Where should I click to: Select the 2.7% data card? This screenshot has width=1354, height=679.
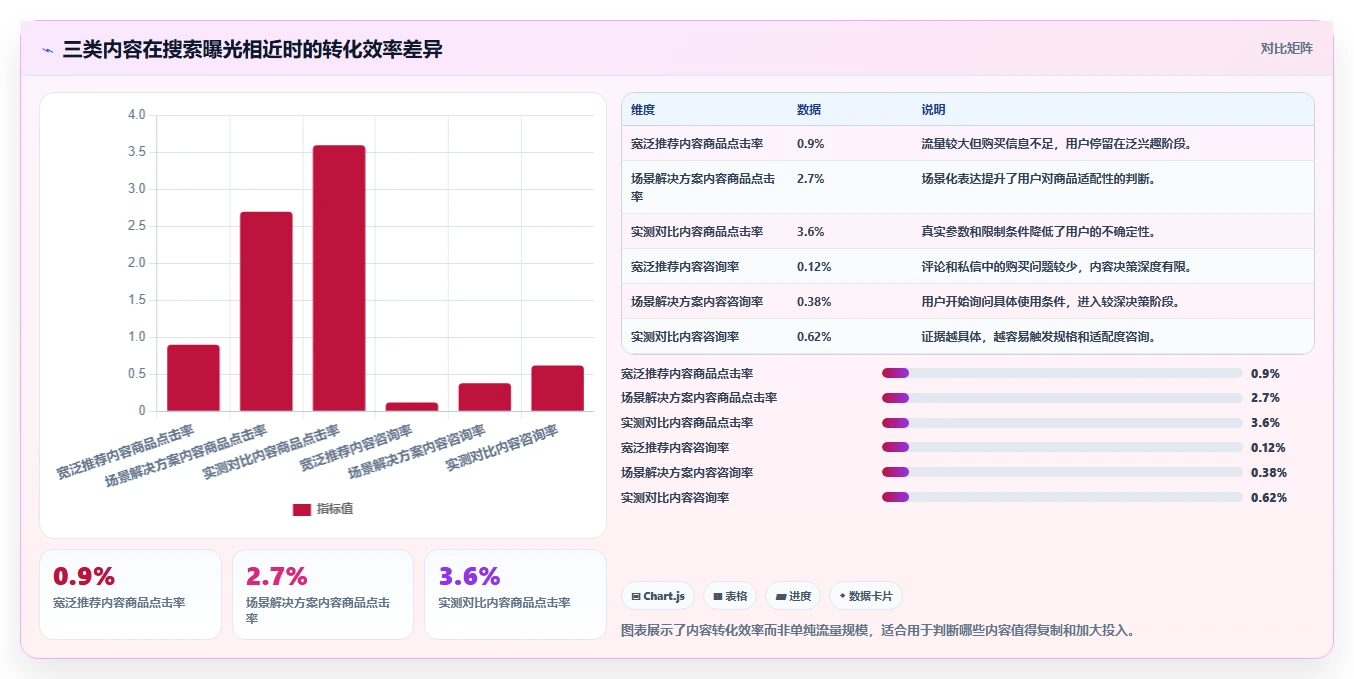(x=323, y=594)
